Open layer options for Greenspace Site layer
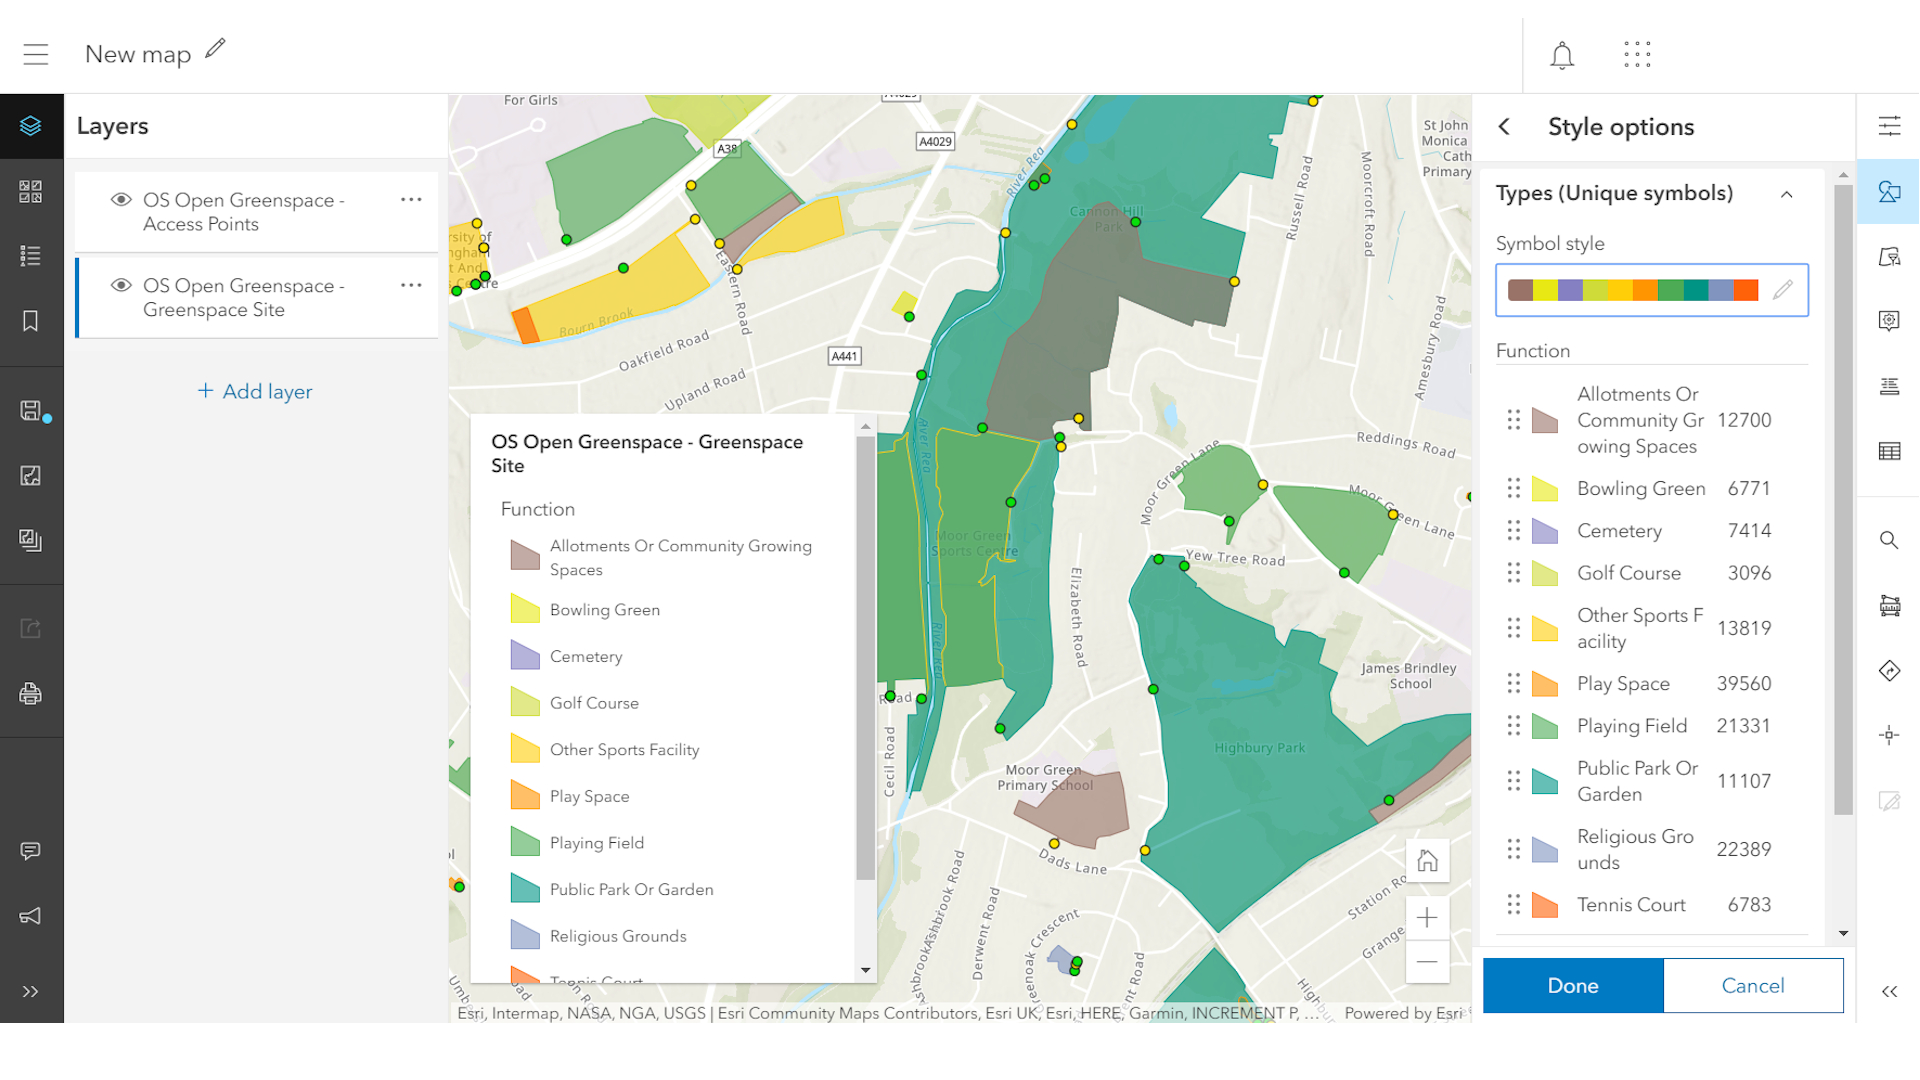1920x1080 pixels. (x=411, y=285)
